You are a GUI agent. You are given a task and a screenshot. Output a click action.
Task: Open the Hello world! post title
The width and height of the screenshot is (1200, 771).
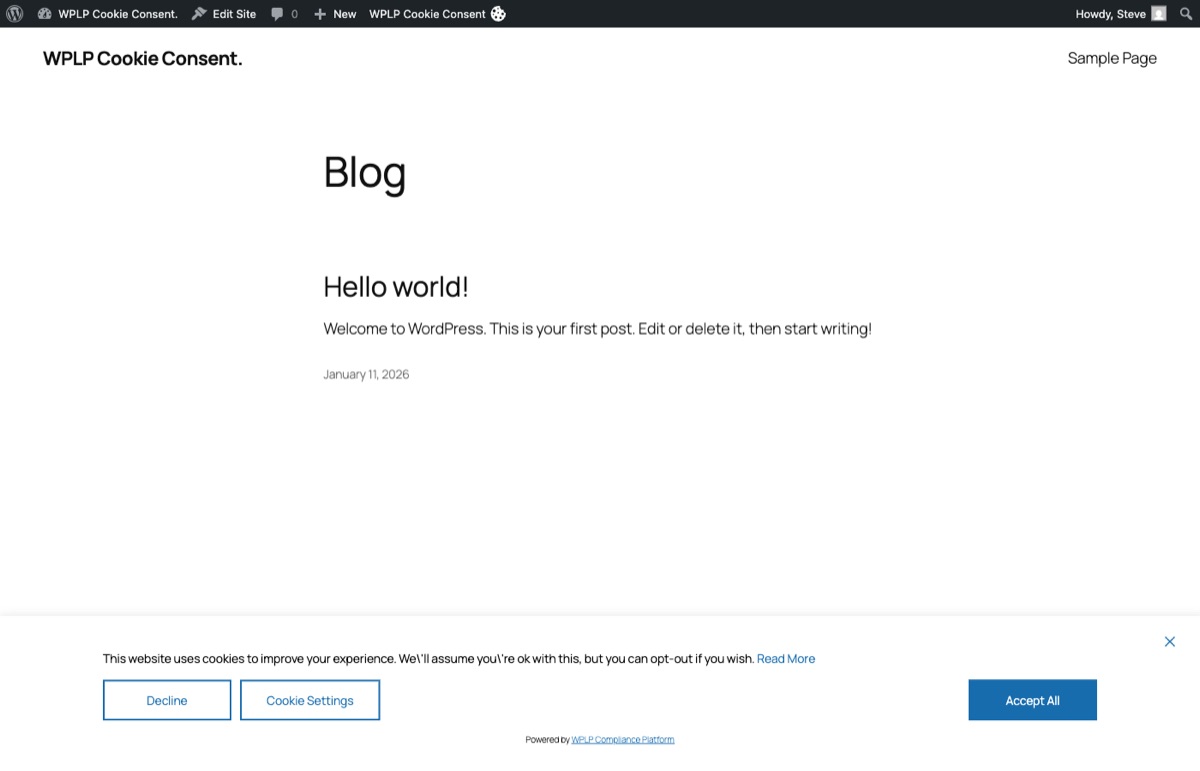pyautogui.click(x=396, y=287)
